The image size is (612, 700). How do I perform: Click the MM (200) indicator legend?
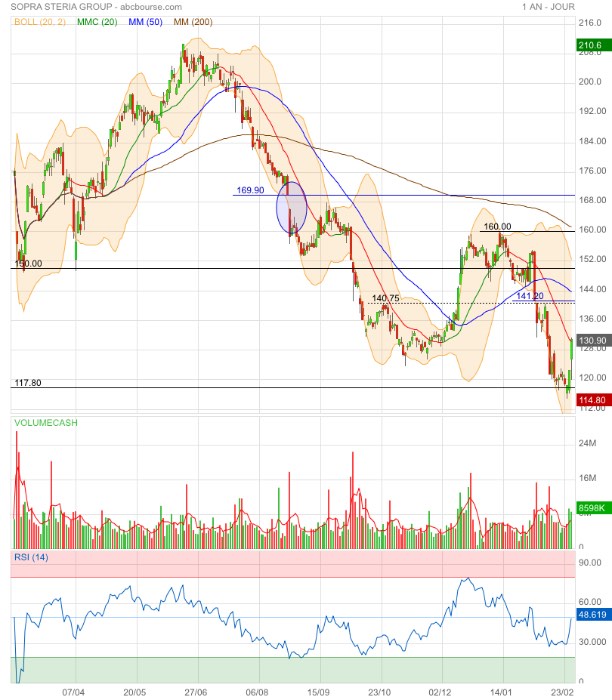click(193, 21)
